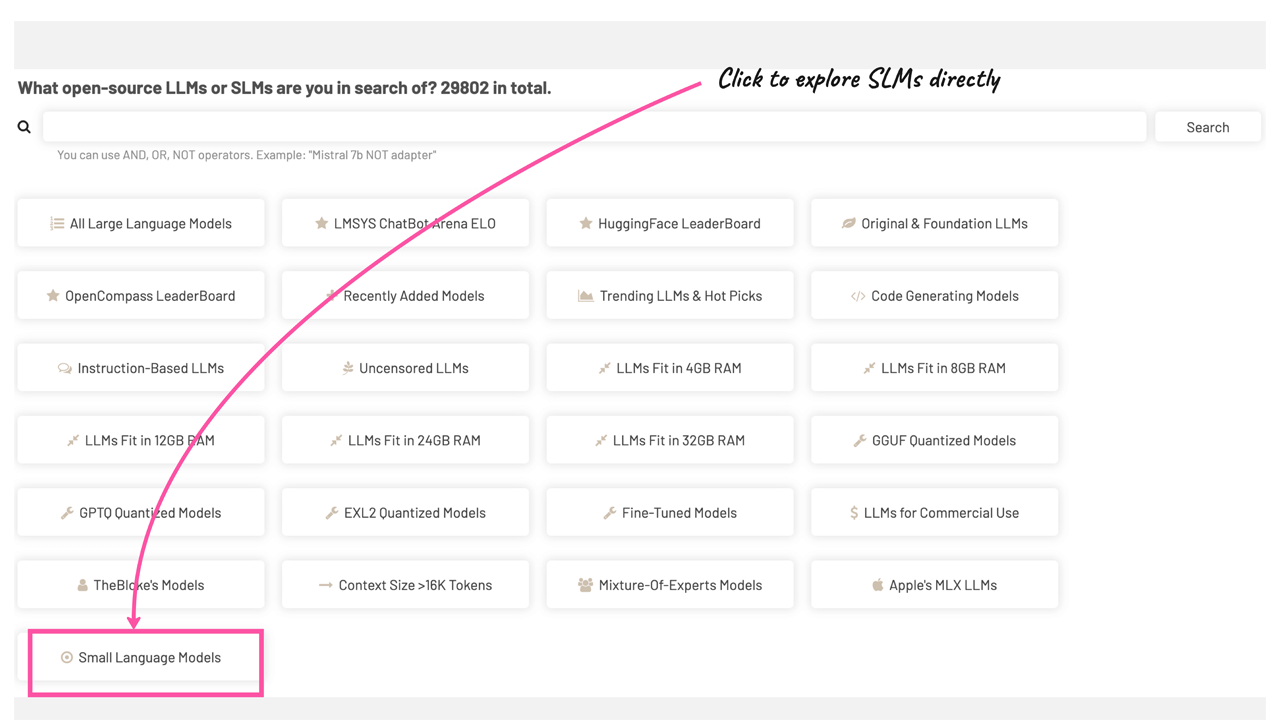This screenshot has width=1280, height=720.
Task: Select Context Size >16K Tokens filter
Action: [405, 585]
